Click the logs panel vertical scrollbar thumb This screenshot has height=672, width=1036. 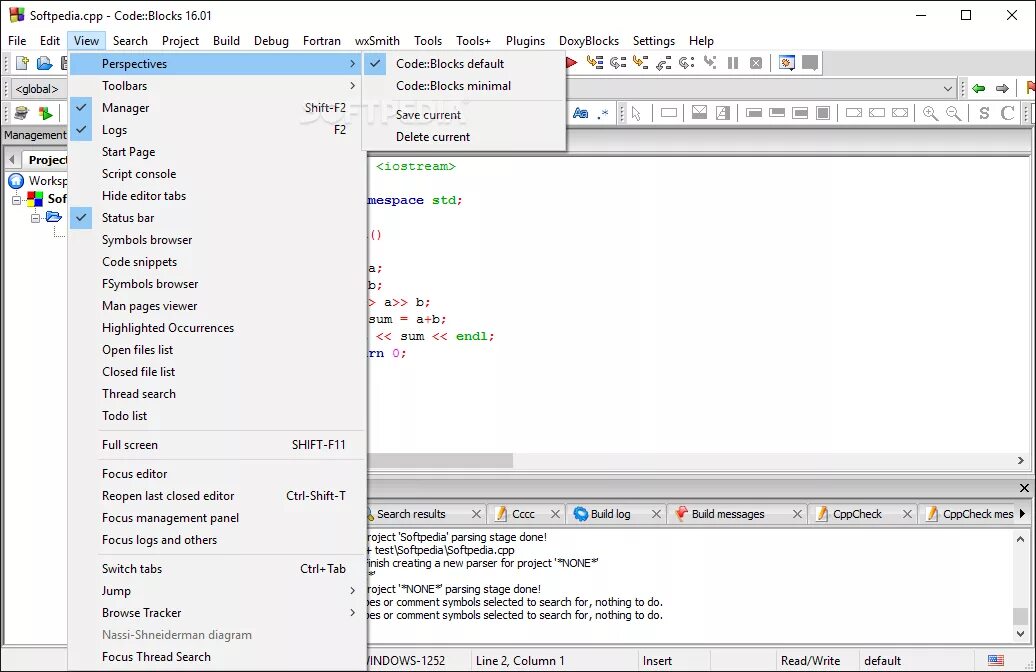(x=1020, y=615)
